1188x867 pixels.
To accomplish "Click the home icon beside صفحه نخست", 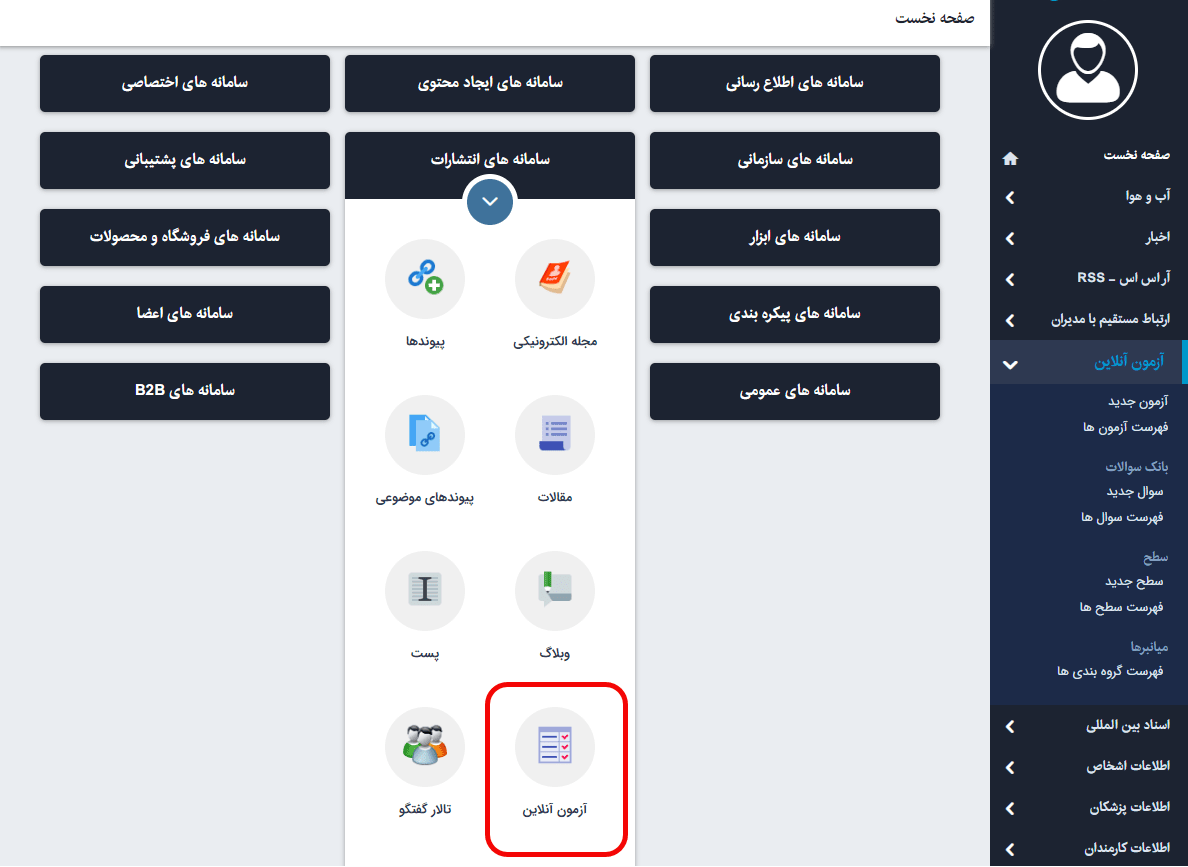I will click(x=1010, y=158).
